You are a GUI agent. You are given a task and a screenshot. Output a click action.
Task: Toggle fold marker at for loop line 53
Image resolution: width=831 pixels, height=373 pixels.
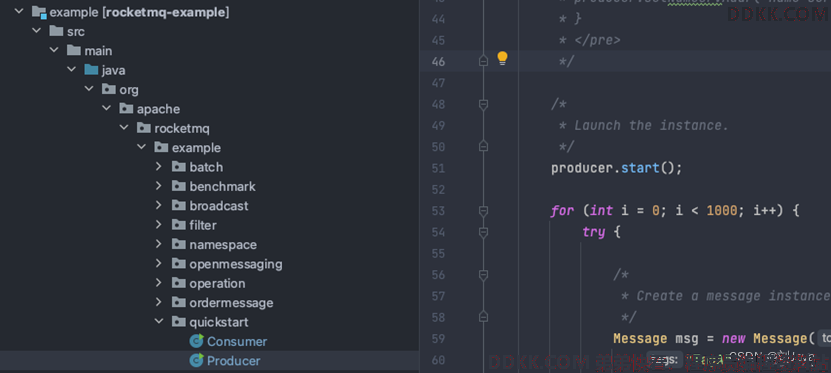coord(483,211)
